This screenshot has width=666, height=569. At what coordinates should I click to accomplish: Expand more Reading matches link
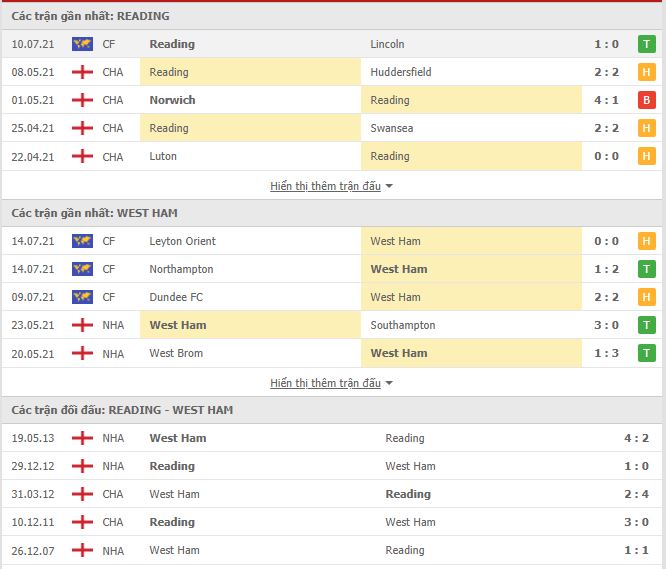click(325, 186)
